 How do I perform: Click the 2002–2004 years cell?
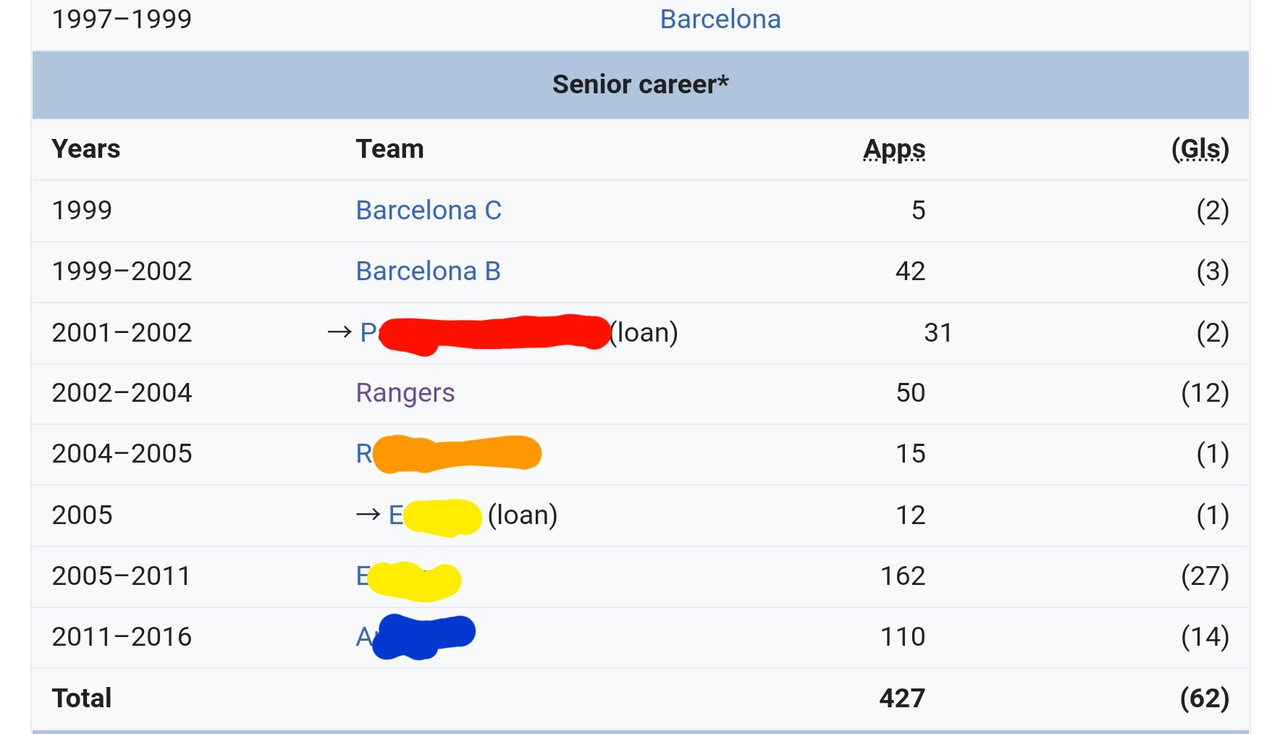(x=122, y=392)
